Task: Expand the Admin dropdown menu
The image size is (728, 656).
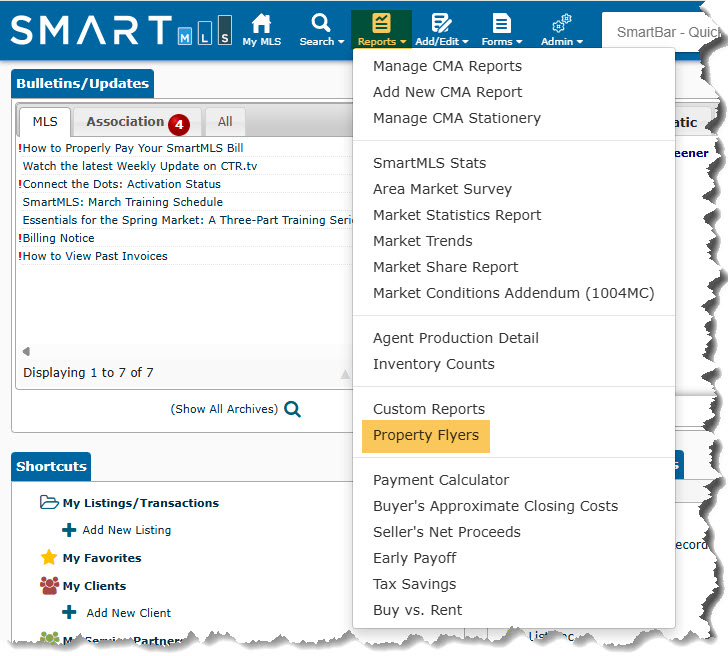Action: pyautogui.click(x=562, y=41)
